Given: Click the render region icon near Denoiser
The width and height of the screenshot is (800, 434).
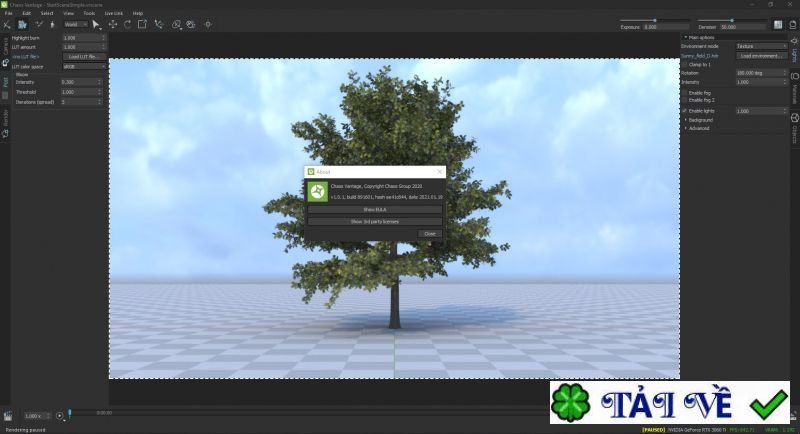Looking at the screenshot, I should (778, 24).
